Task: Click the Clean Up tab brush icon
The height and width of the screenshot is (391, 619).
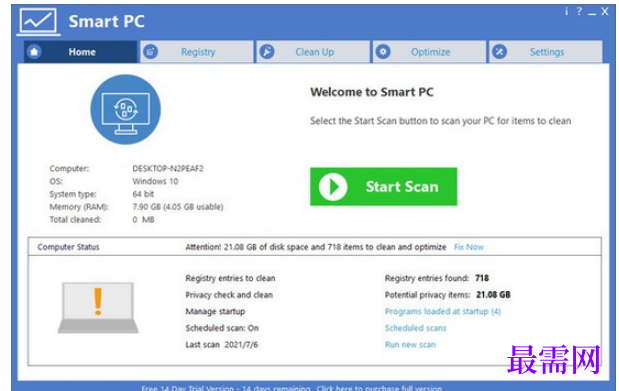Action: (x=267, y=52)
